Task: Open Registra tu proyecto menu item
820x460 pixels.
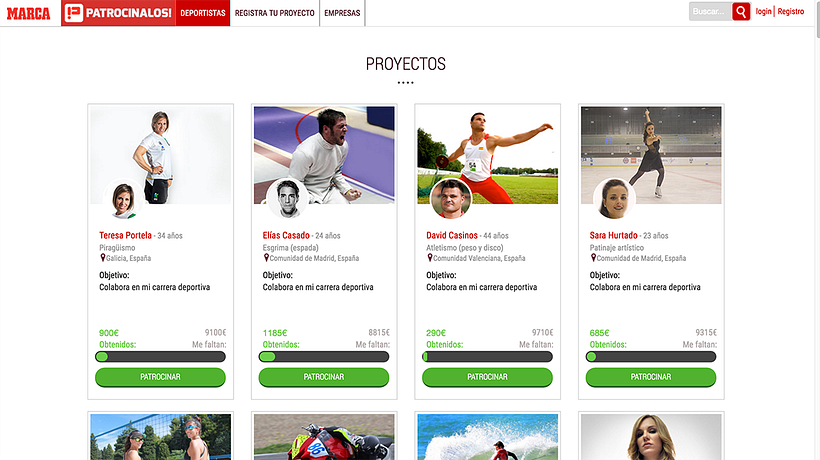Action: coord(275,13)
